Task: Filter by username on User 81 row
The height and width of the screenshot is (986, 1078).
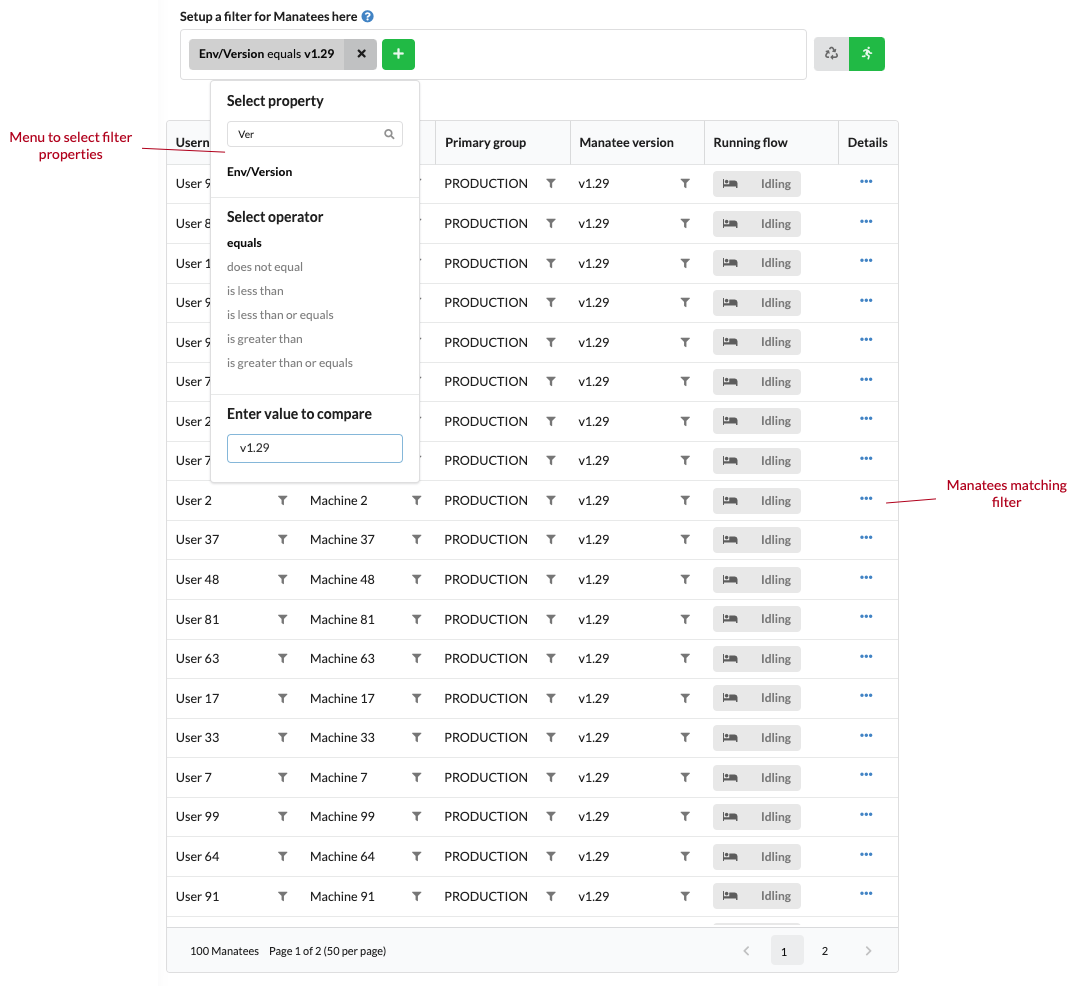Action: tap(283, 620)
